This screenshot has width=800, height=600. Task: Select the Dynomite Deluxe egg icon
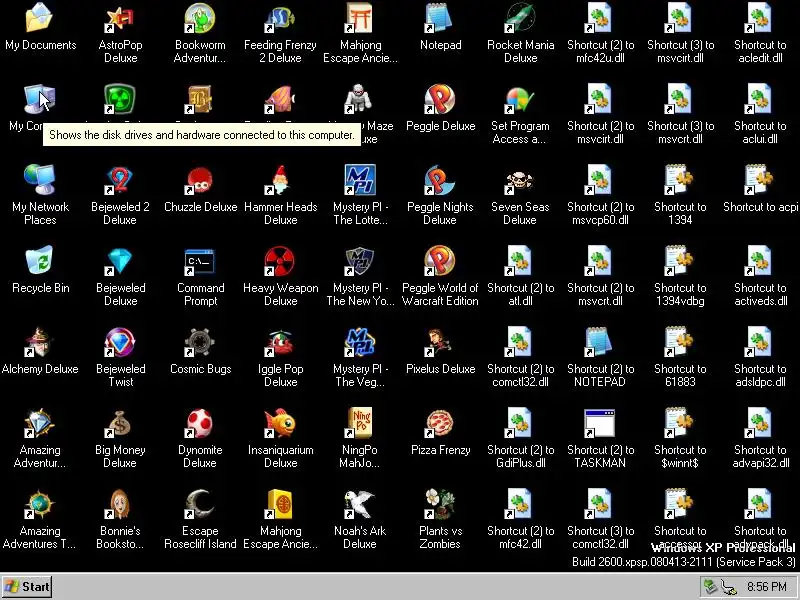[200, 423]
